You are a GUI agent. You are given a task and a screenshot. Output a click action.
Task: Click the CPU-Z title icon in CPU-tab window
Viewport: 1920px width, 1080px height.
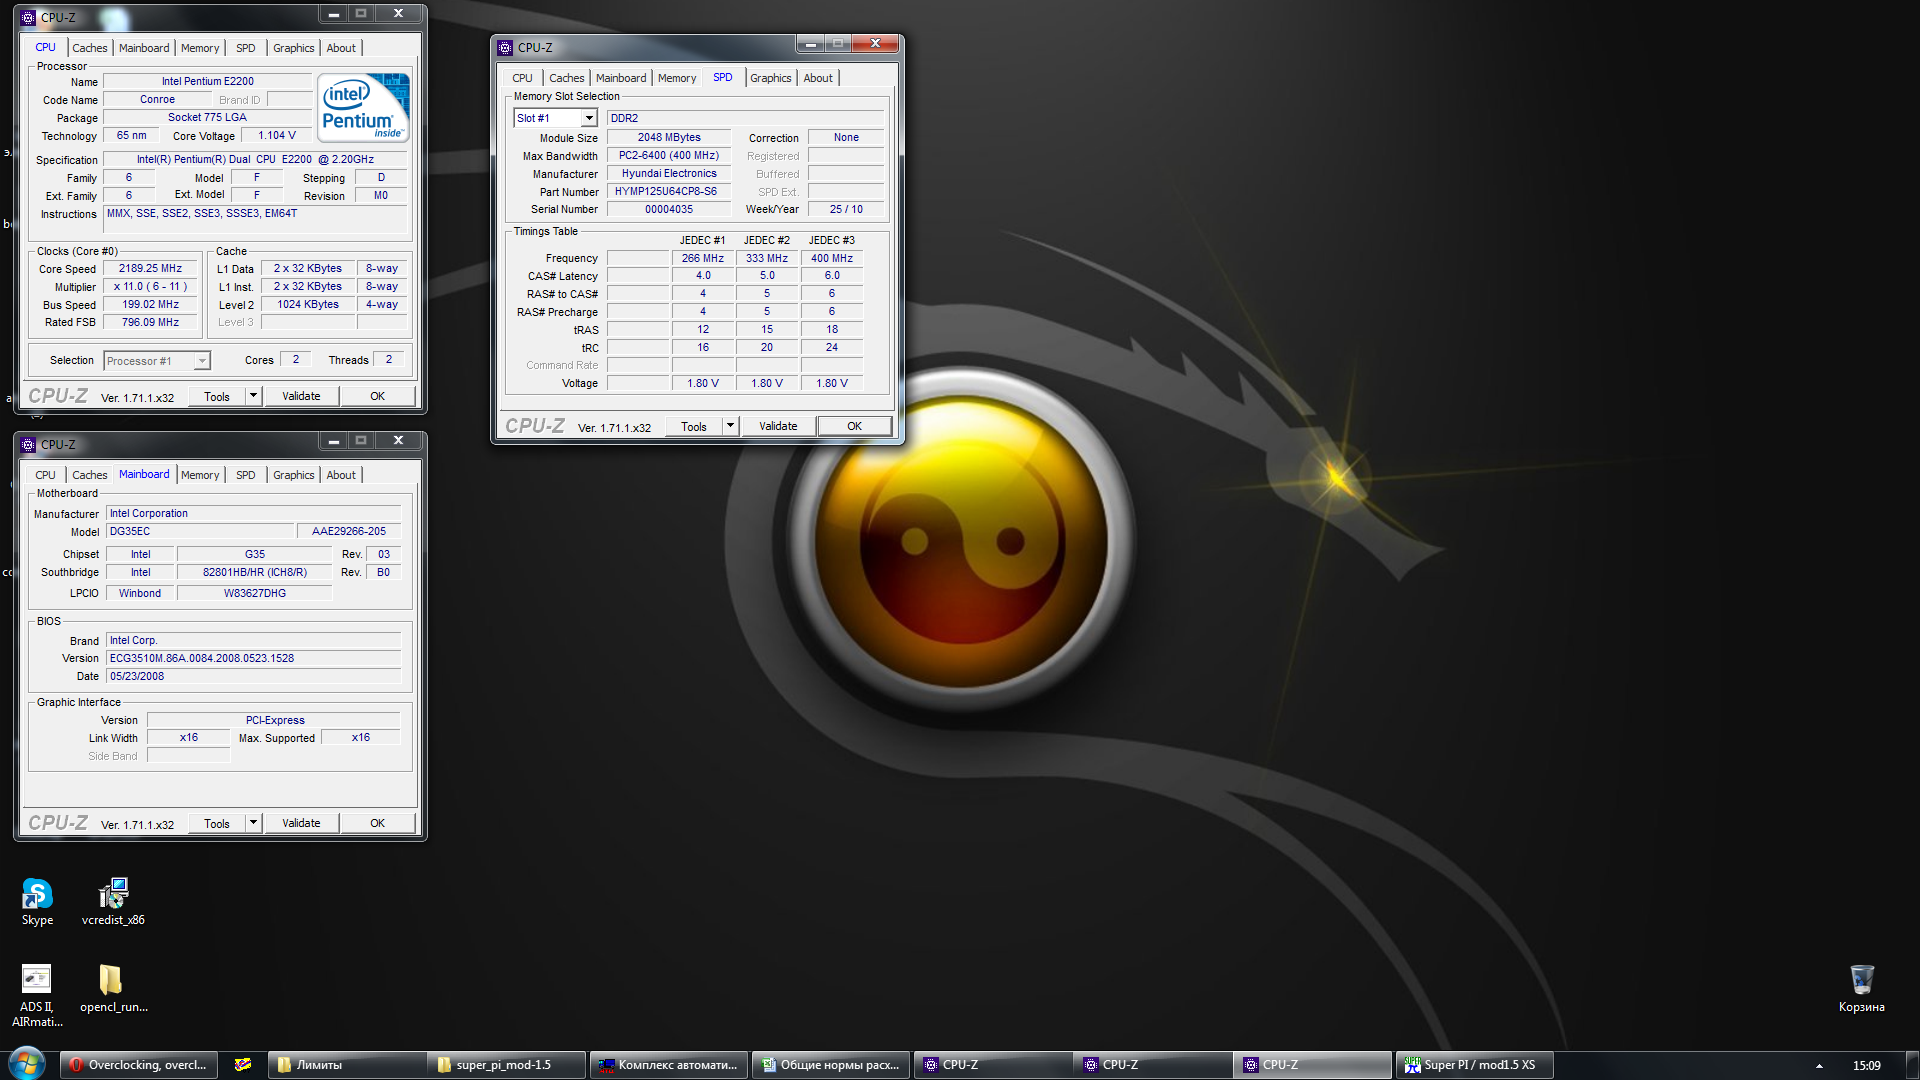(x=28, y=17)
